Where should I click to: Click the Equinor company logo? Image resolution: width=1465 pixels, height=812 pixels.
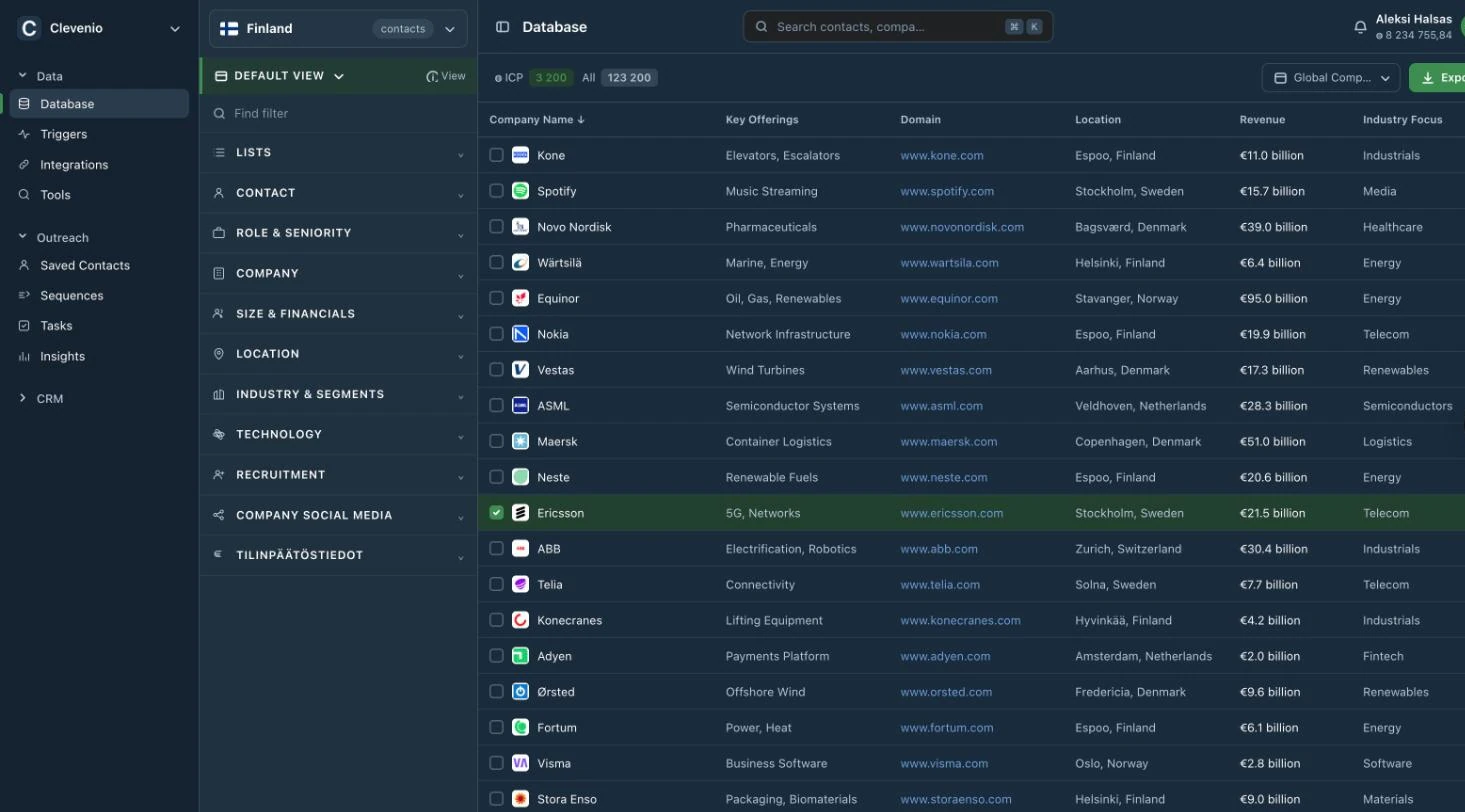pyautogui.click(x=520, y=298)
